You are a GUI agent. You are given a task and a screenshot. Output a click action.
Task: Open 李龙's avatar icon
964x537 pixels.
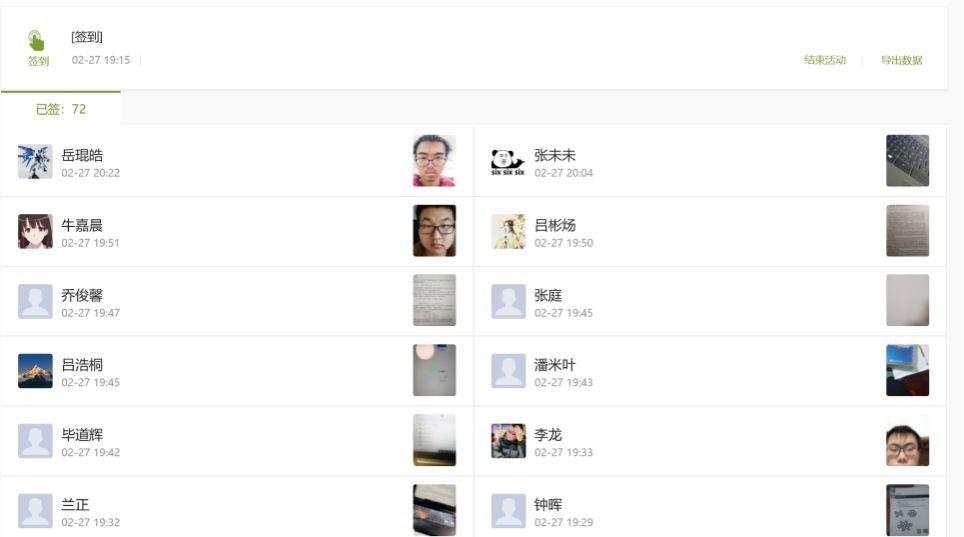(x=508, y=441)
